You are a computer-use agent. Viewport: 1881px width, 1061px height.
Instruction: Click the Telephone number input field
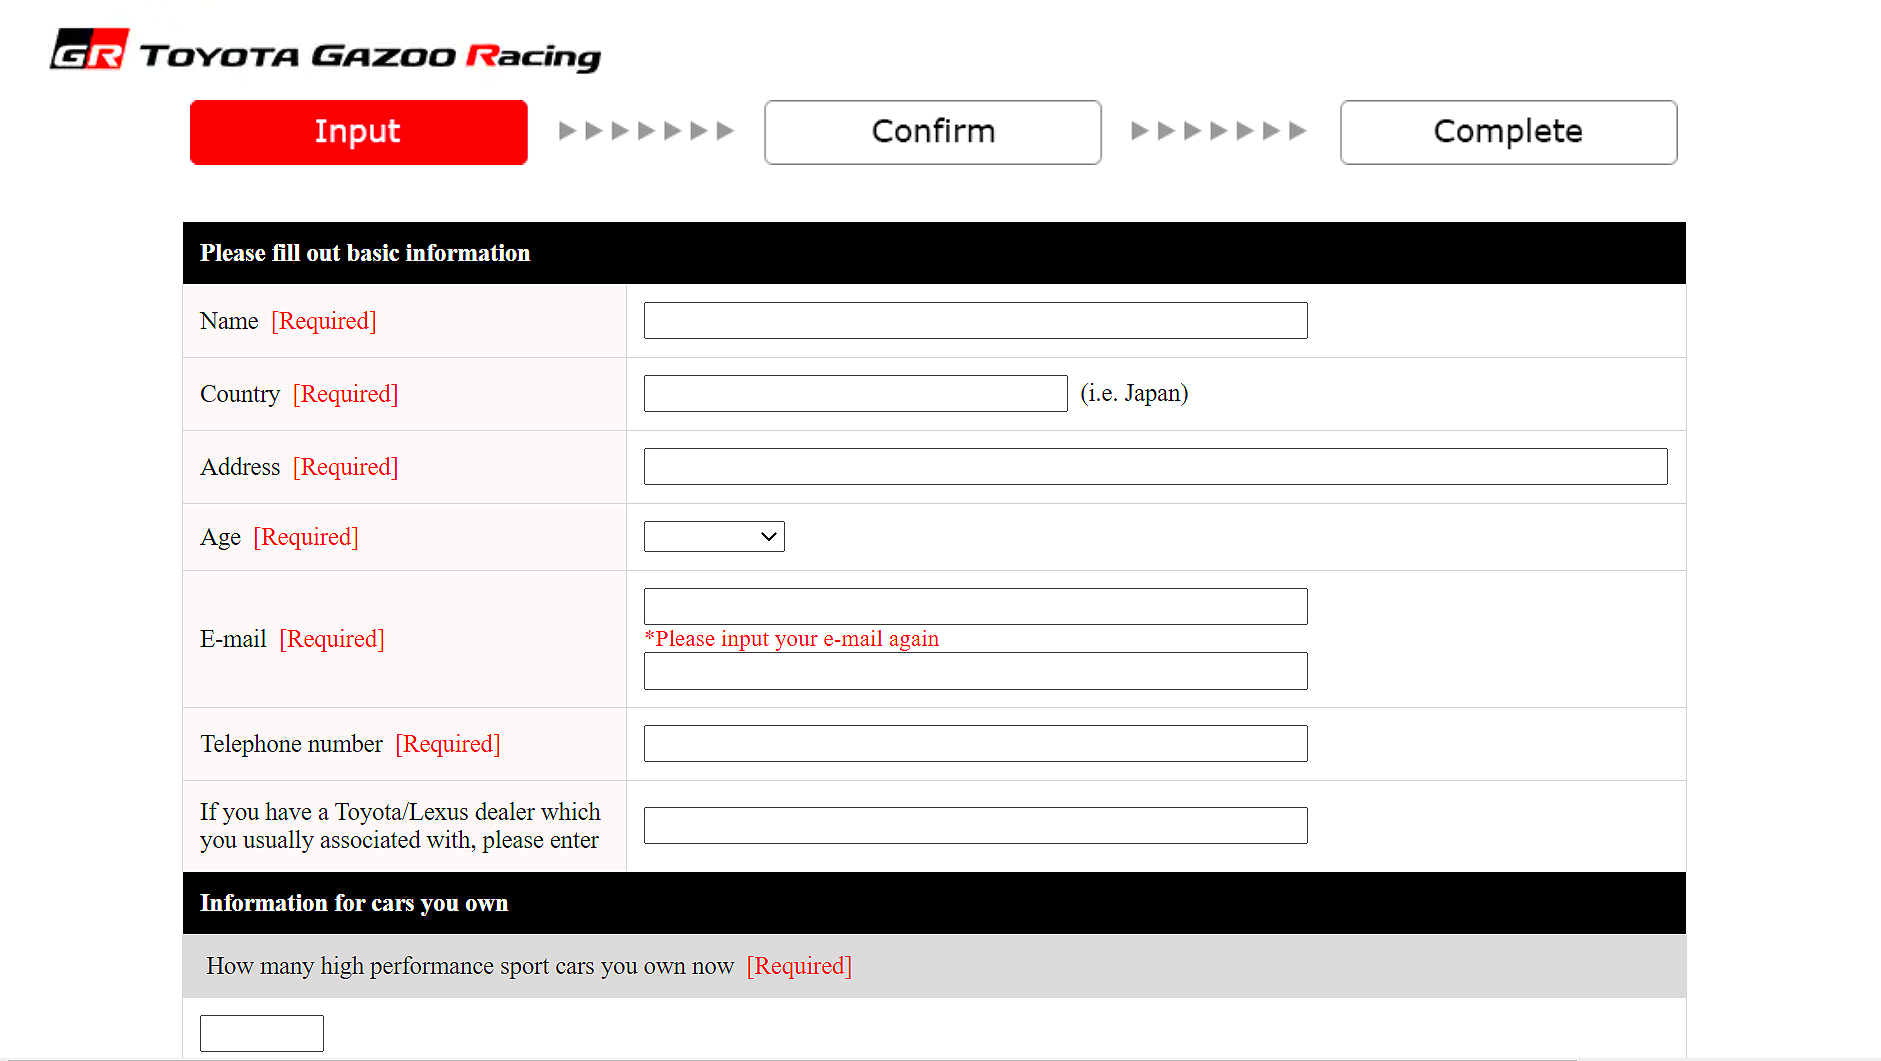(x=975, y=744)
